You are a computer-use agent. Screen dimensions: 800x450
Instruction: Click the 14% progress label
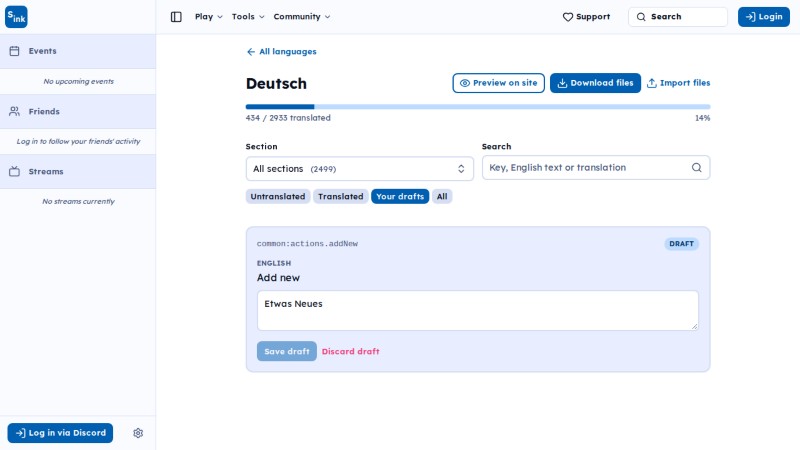(x=703, y=118)
